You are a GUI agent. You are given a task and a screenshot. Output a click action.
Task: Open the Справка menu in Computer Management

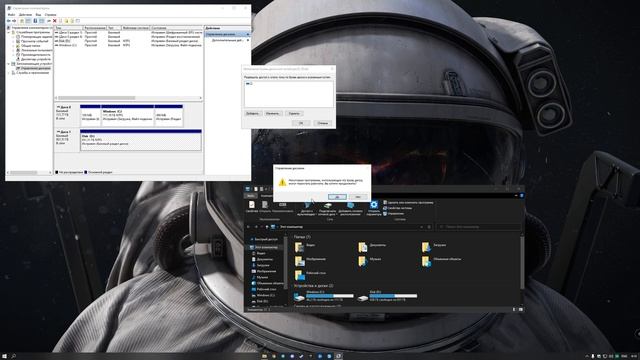(x=51, y=14)
